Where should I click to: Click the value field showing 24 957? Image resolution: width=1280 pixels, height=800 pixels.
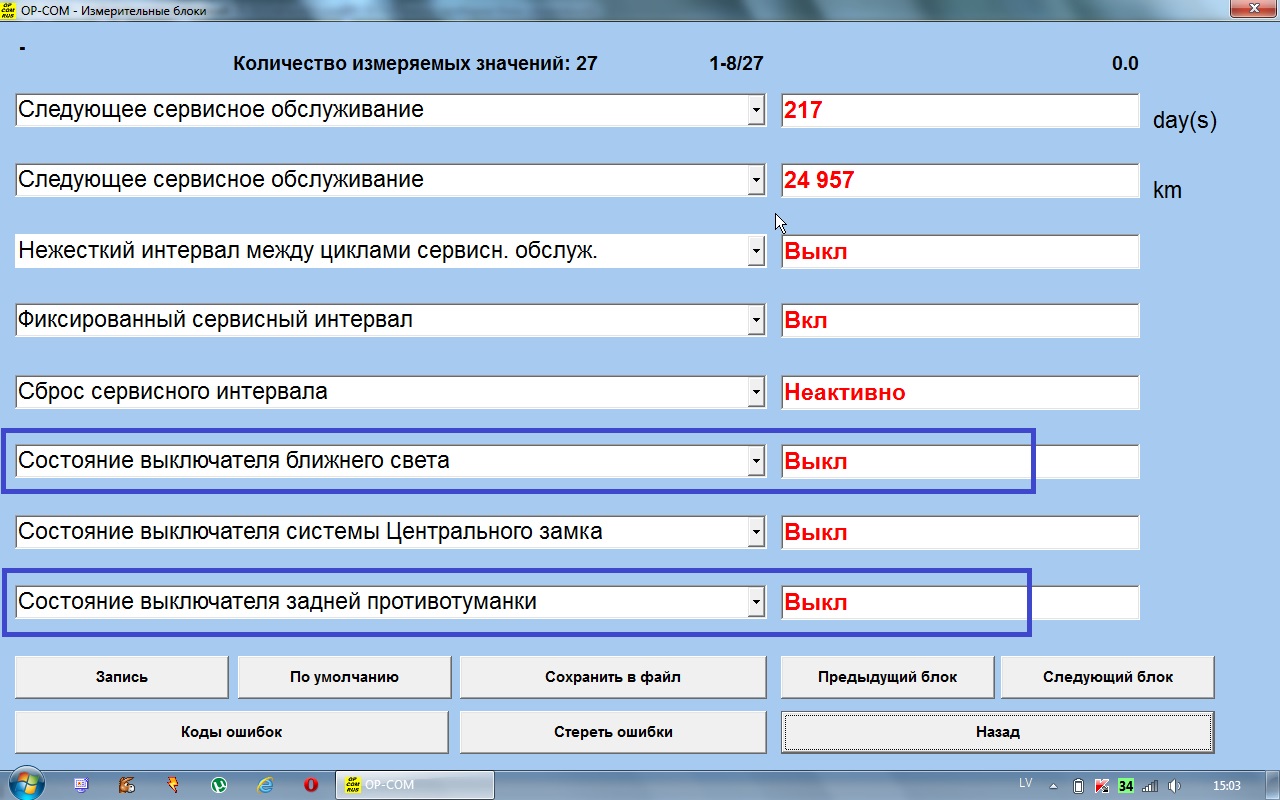[959, 181]
